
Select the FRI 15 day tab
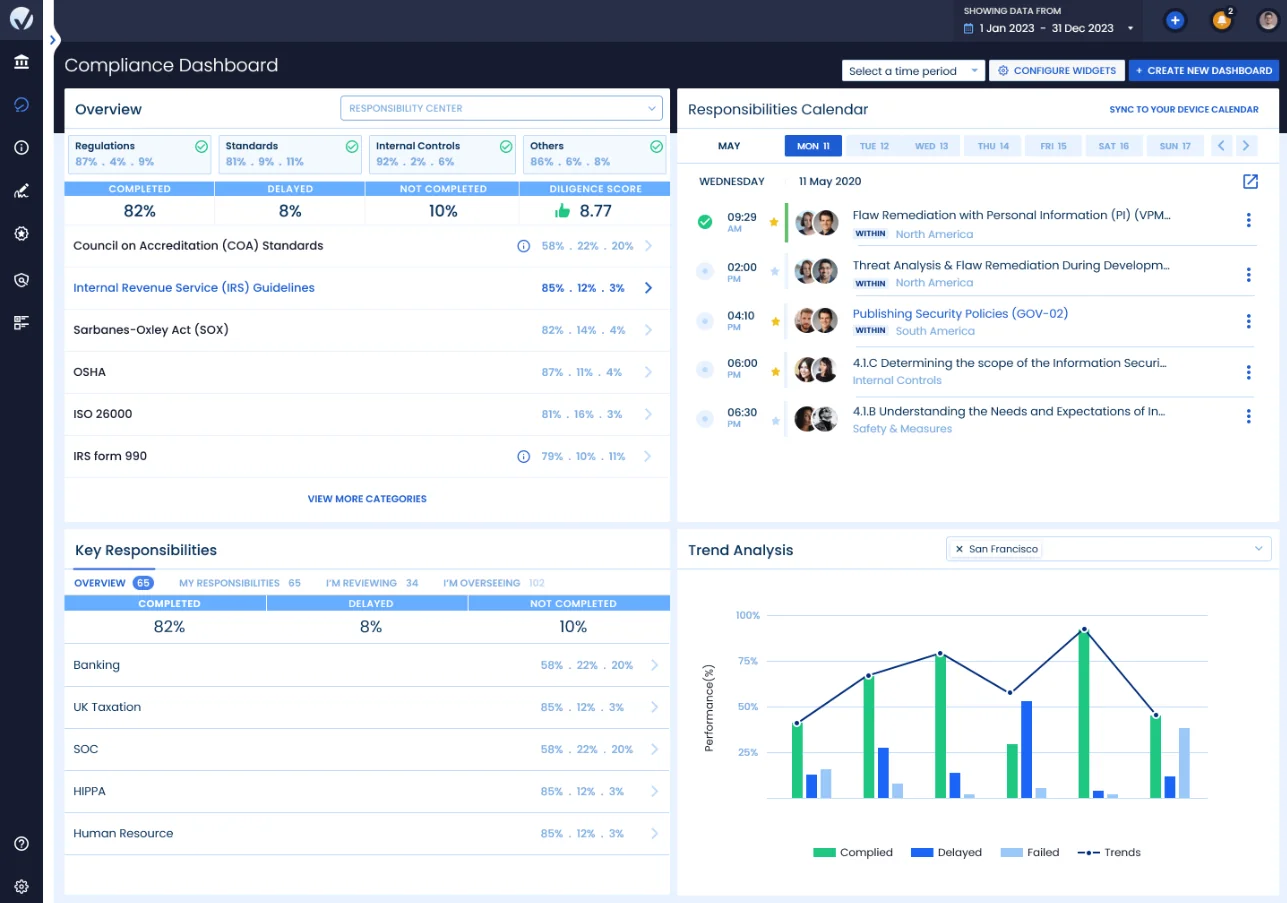[x=1053, y=146]
